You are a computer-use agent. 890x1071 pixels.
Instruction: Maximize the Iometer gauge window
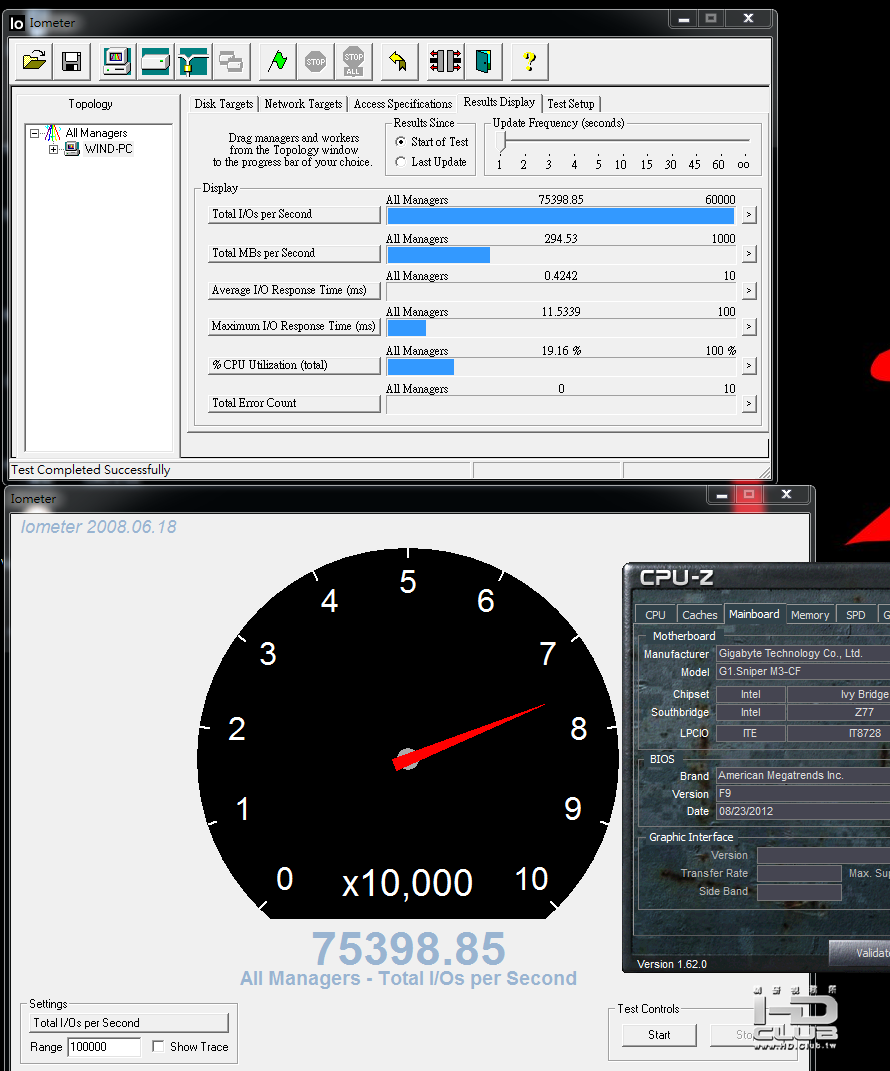pyautogui.click(x=749, y=494)
